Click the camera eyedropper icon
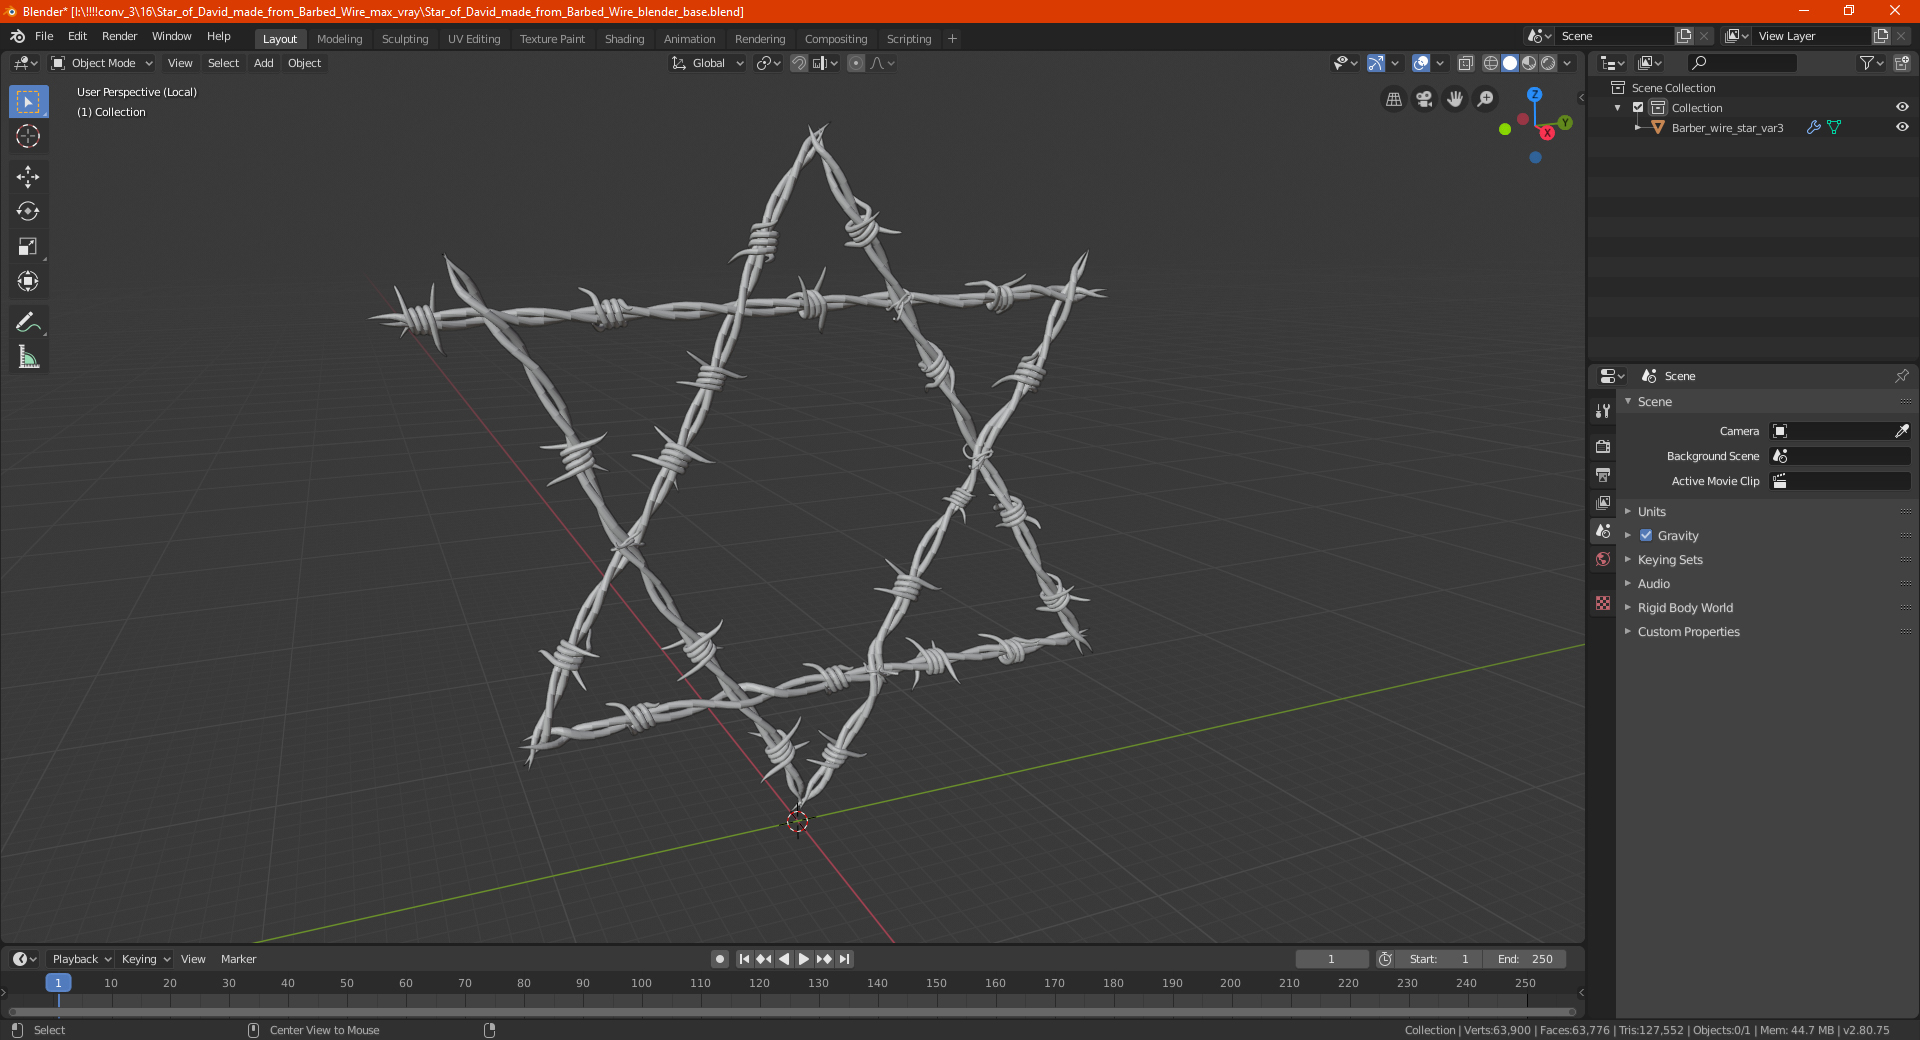Screen dimensions: 1920x1040 click(1901, 431)
